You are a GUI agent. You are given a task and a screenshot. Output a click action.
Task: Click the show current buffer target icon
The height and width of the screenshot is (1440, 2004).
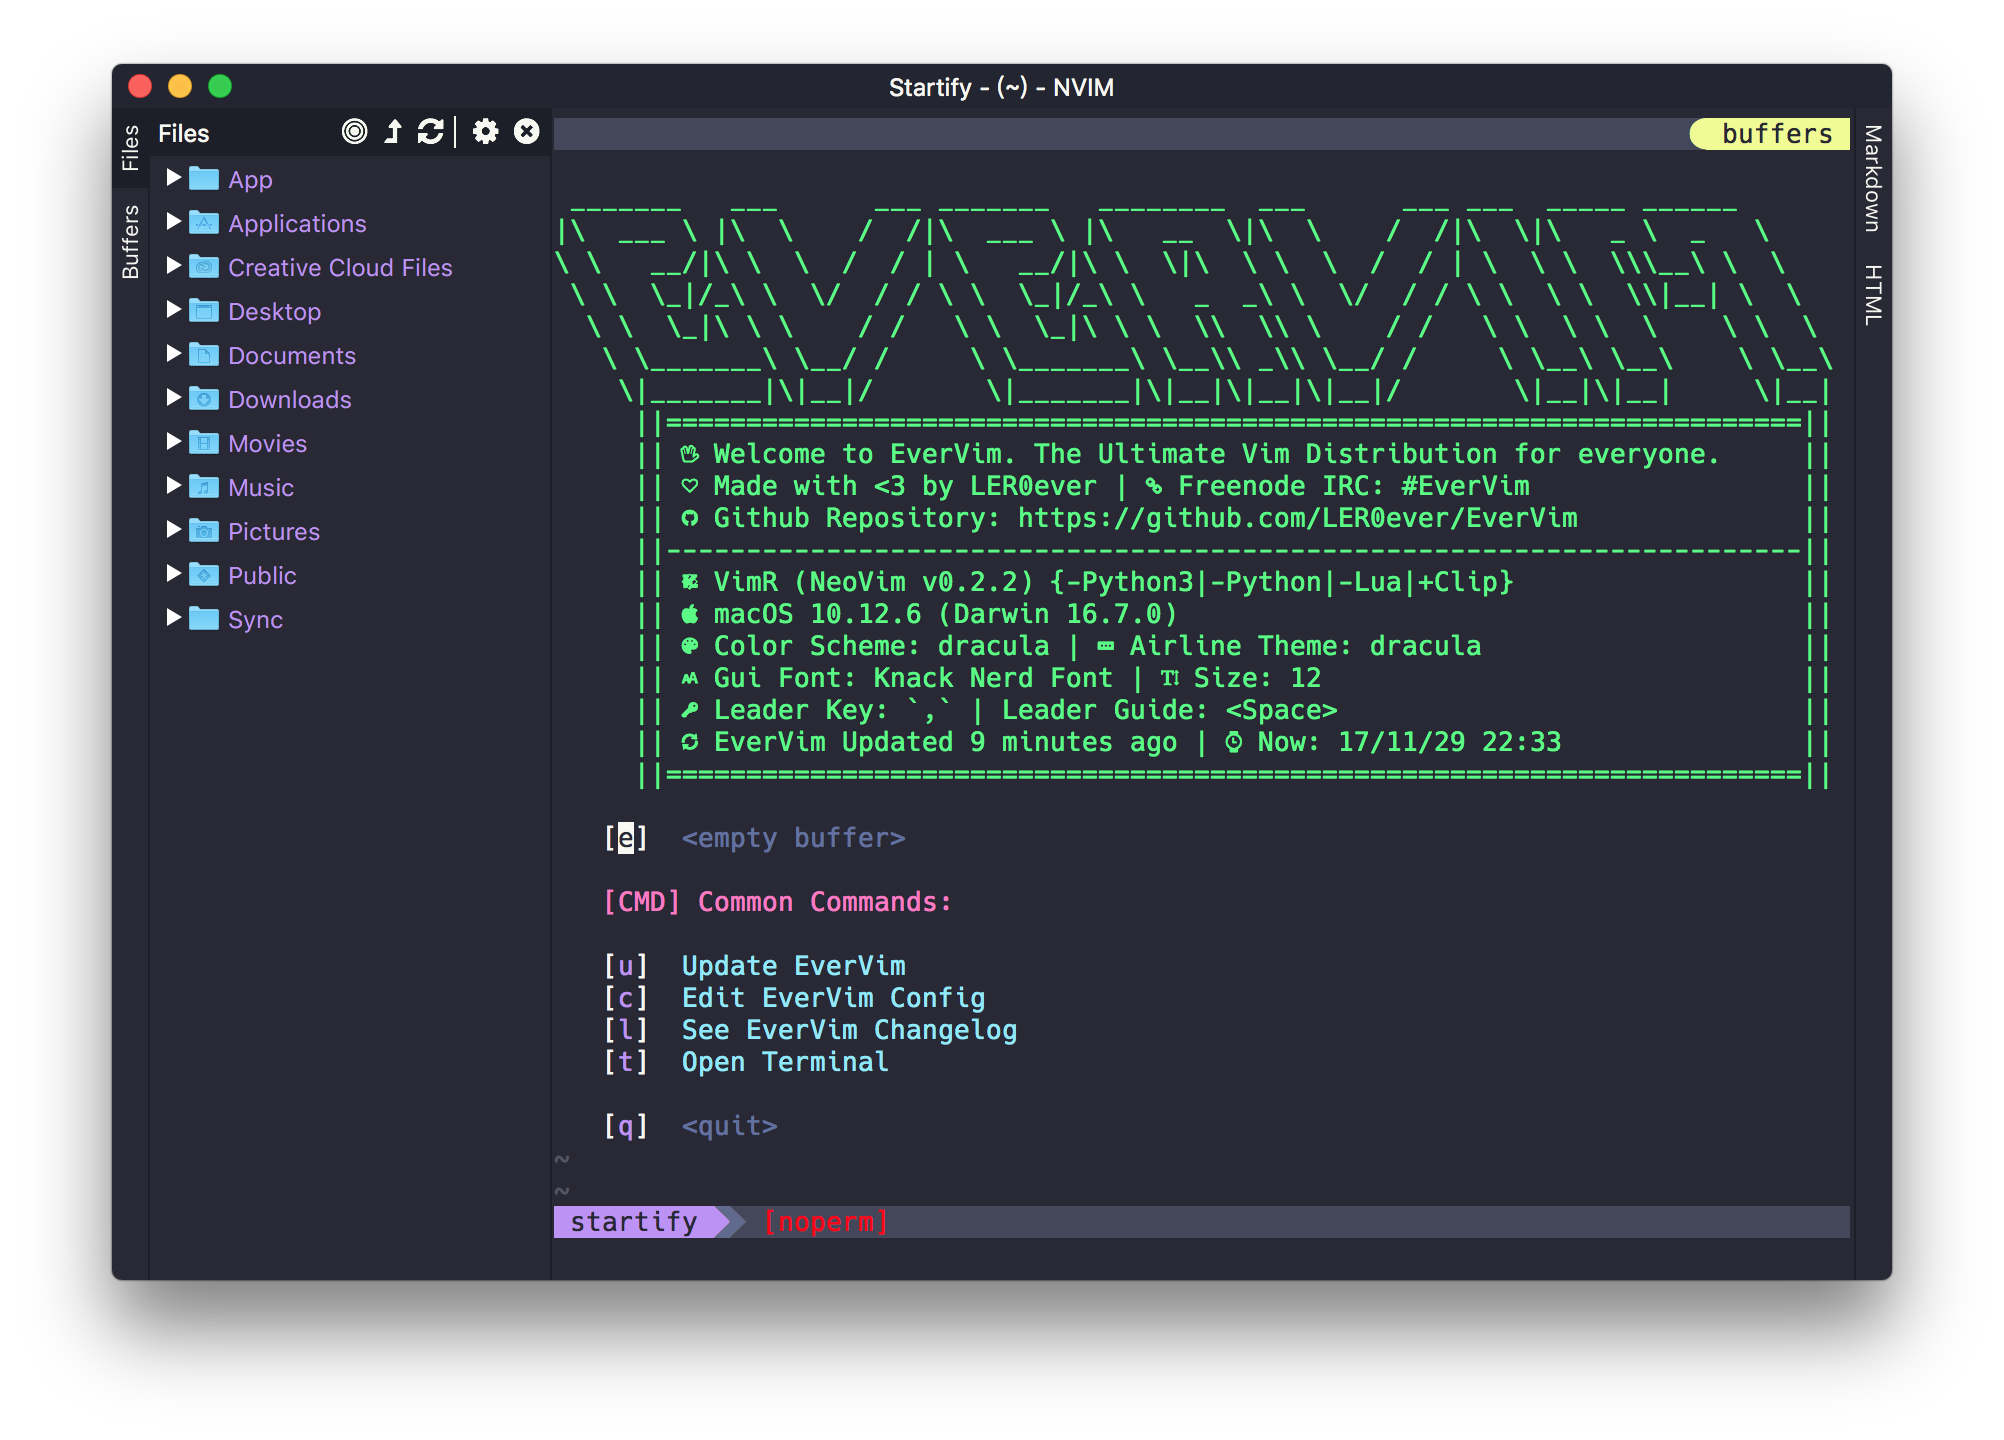click(354, 131)
